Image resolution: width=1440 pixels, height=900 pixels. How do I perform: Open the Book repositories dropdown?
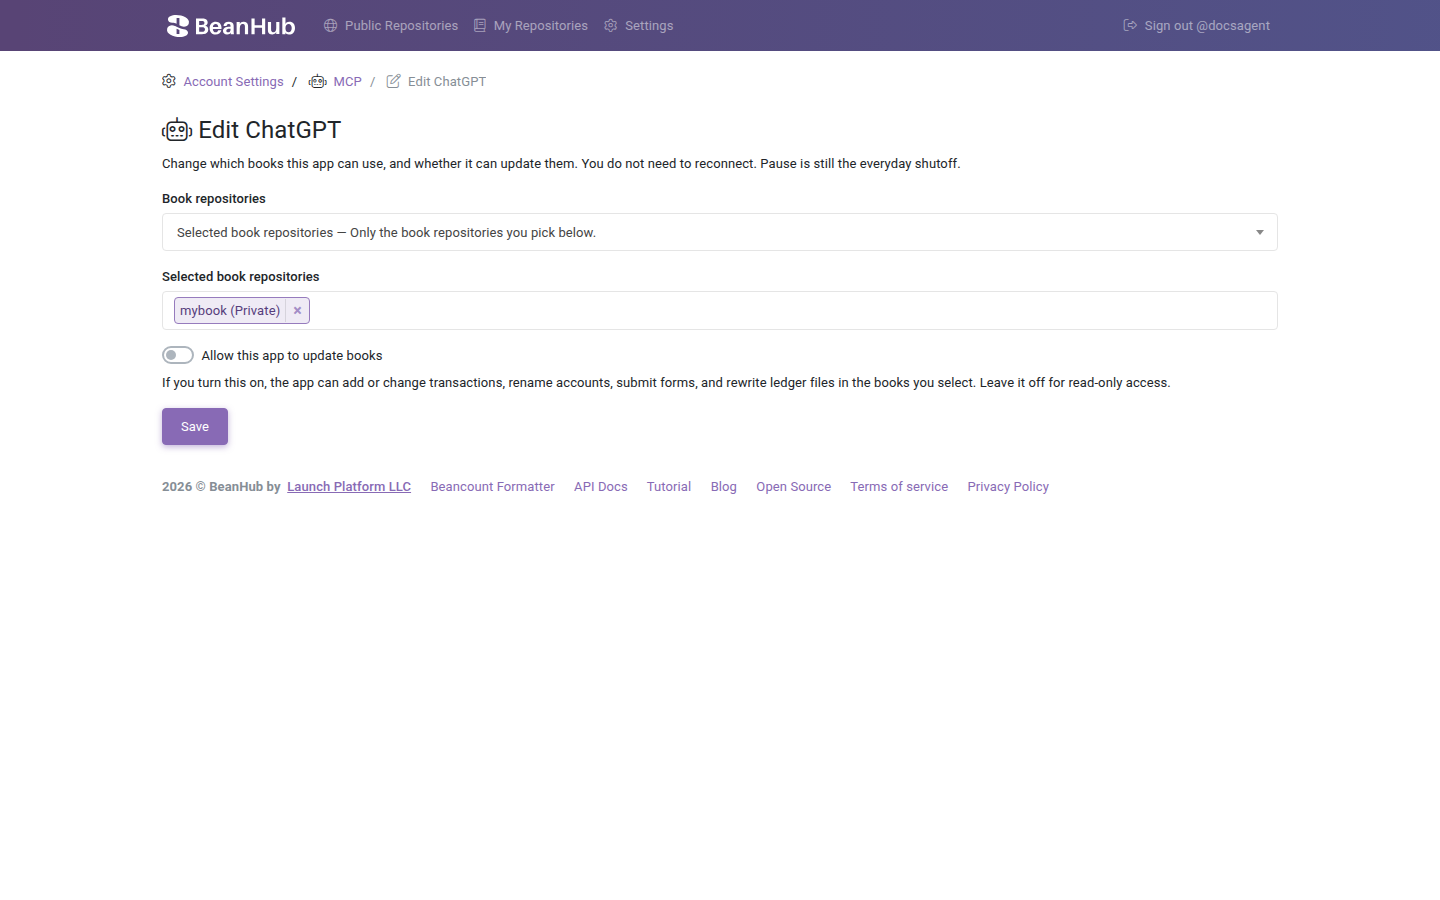tap(720, 232)
